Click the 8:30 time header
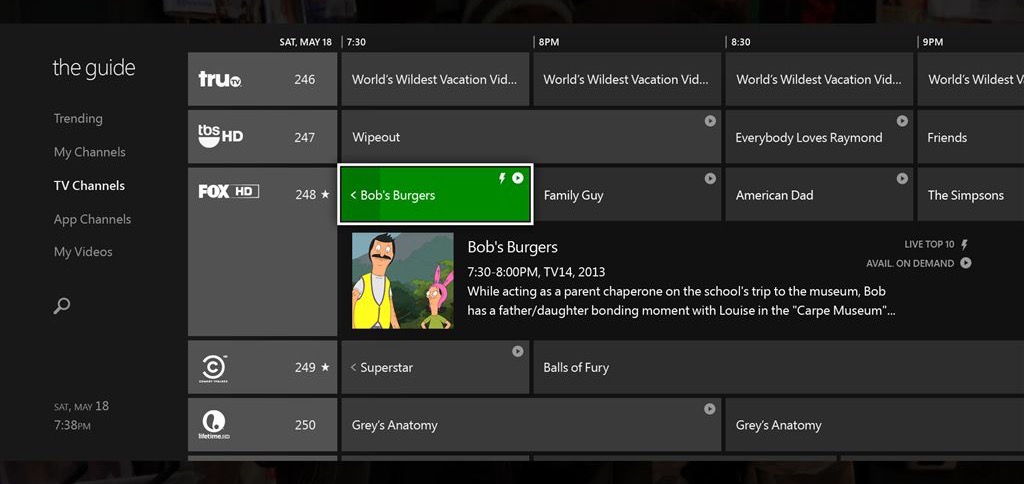 point(741,42)
